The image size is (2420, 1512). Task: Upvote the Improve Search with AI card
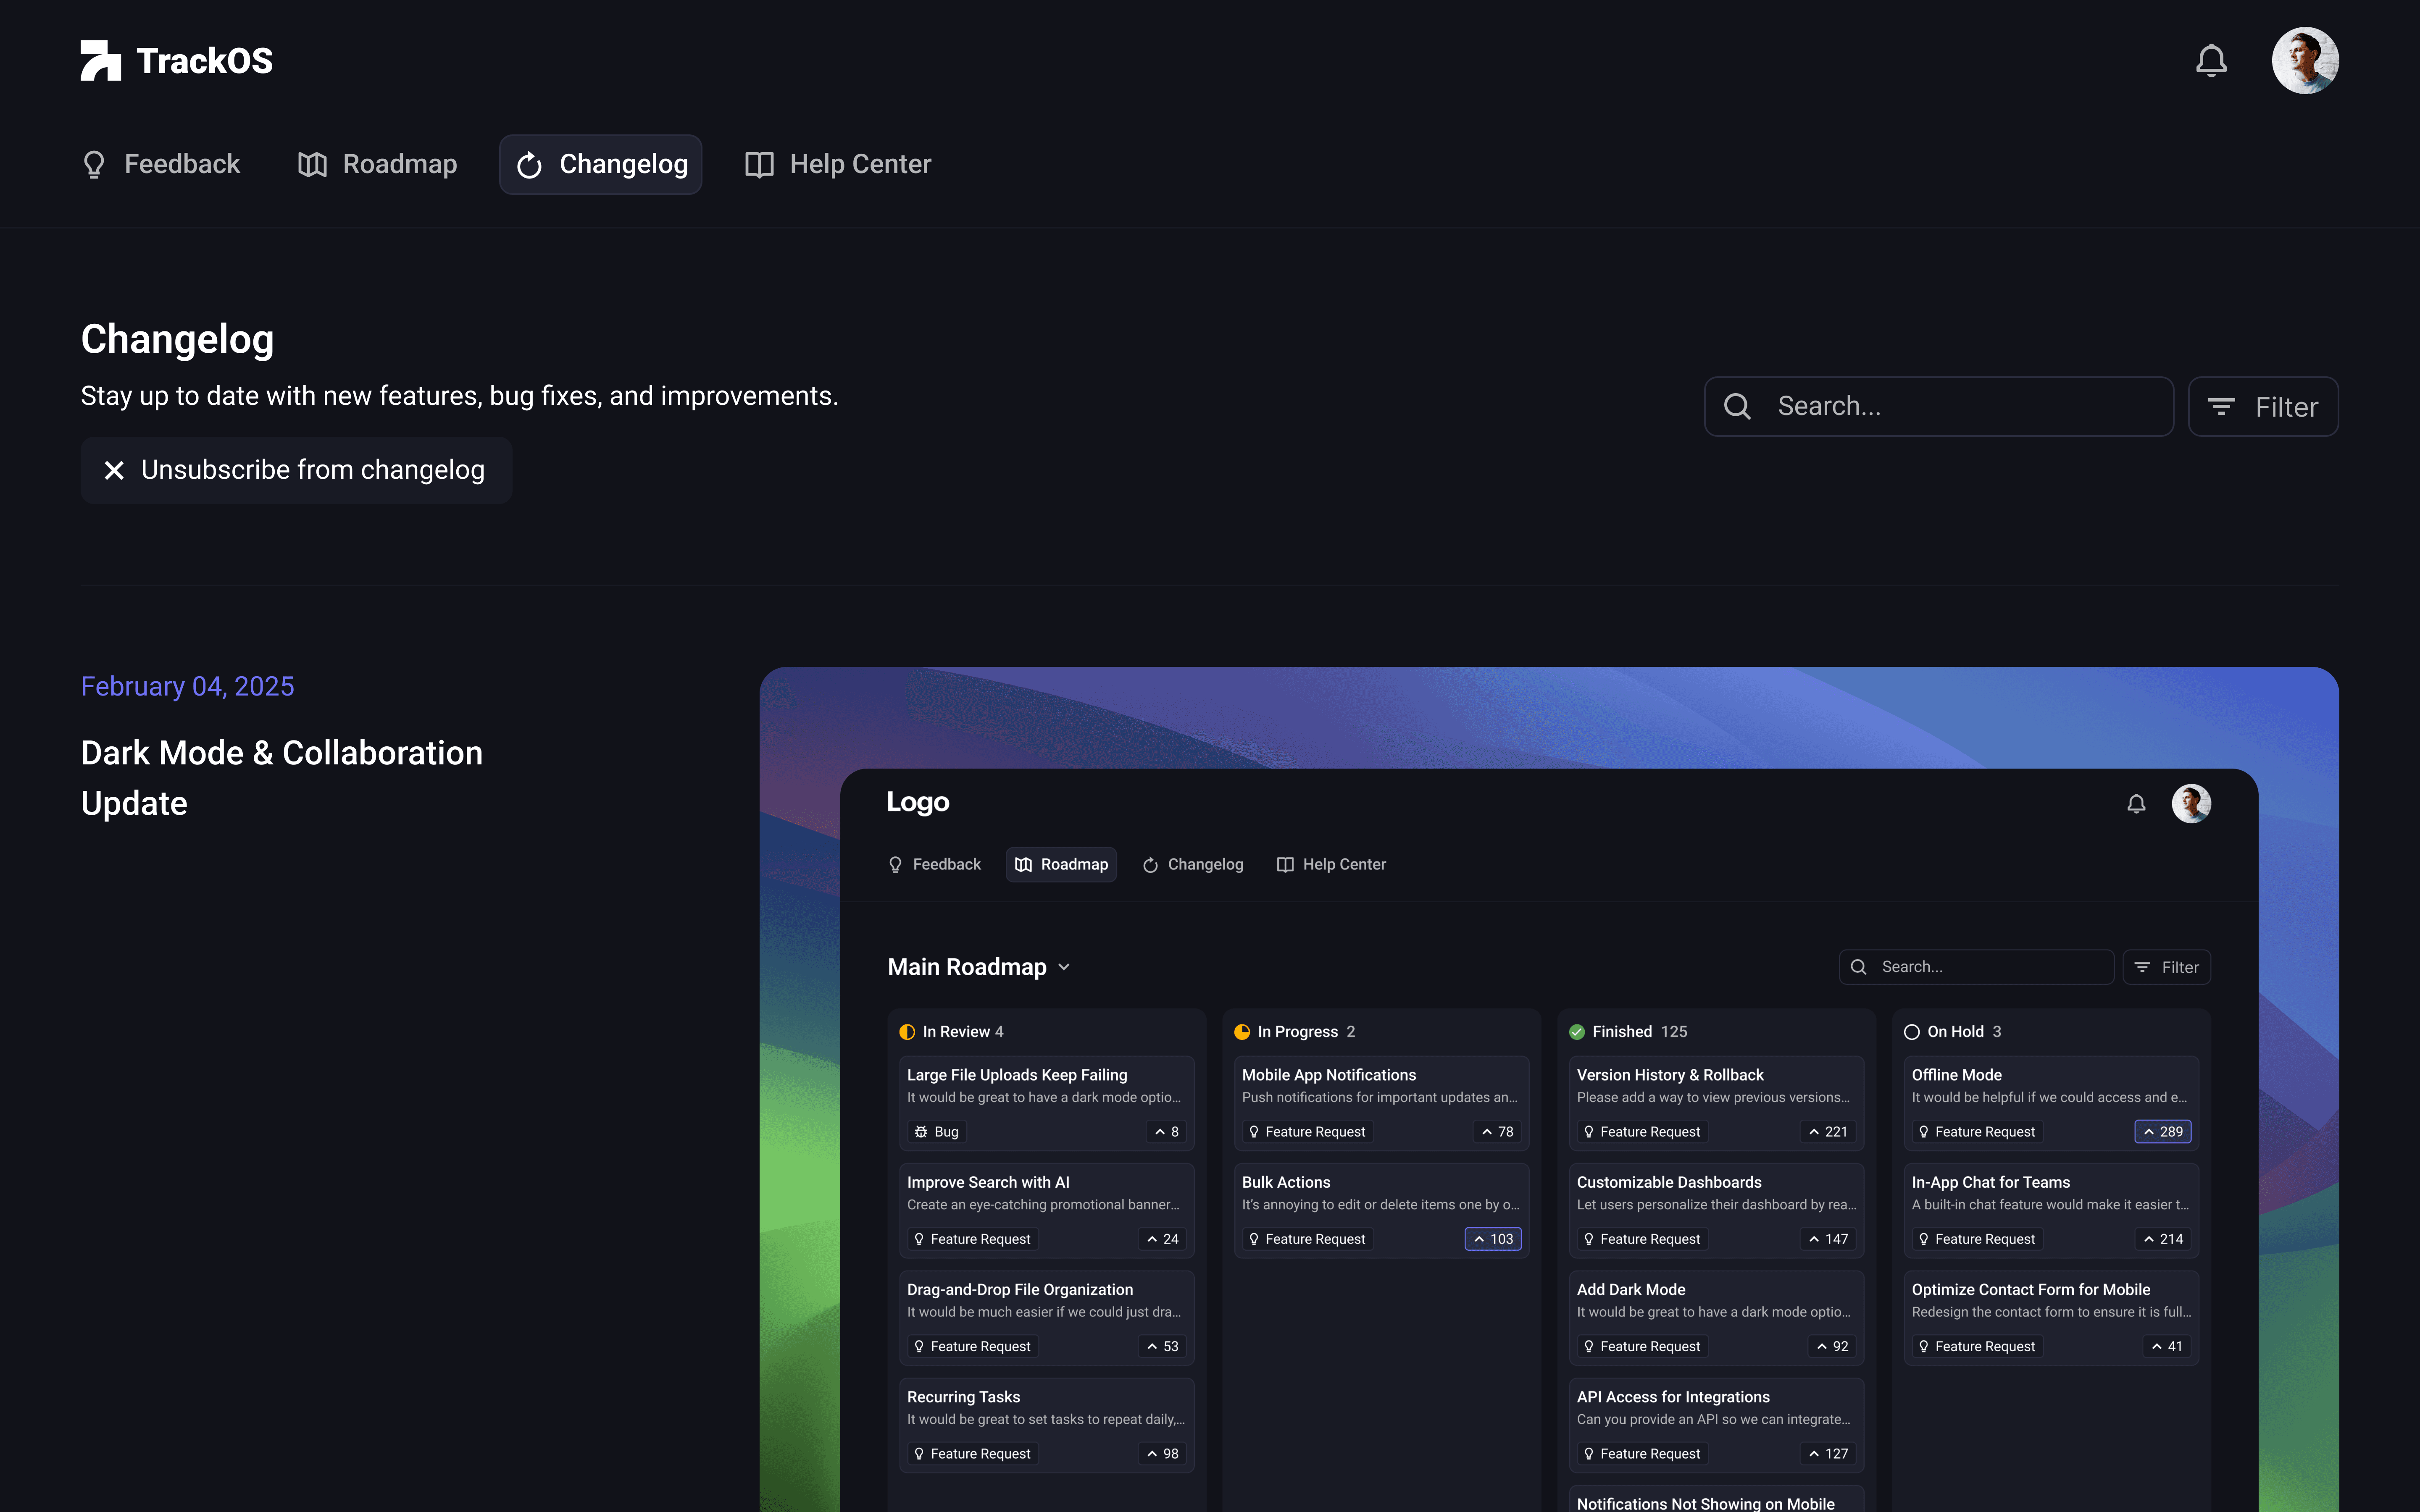point(1163,1239)
